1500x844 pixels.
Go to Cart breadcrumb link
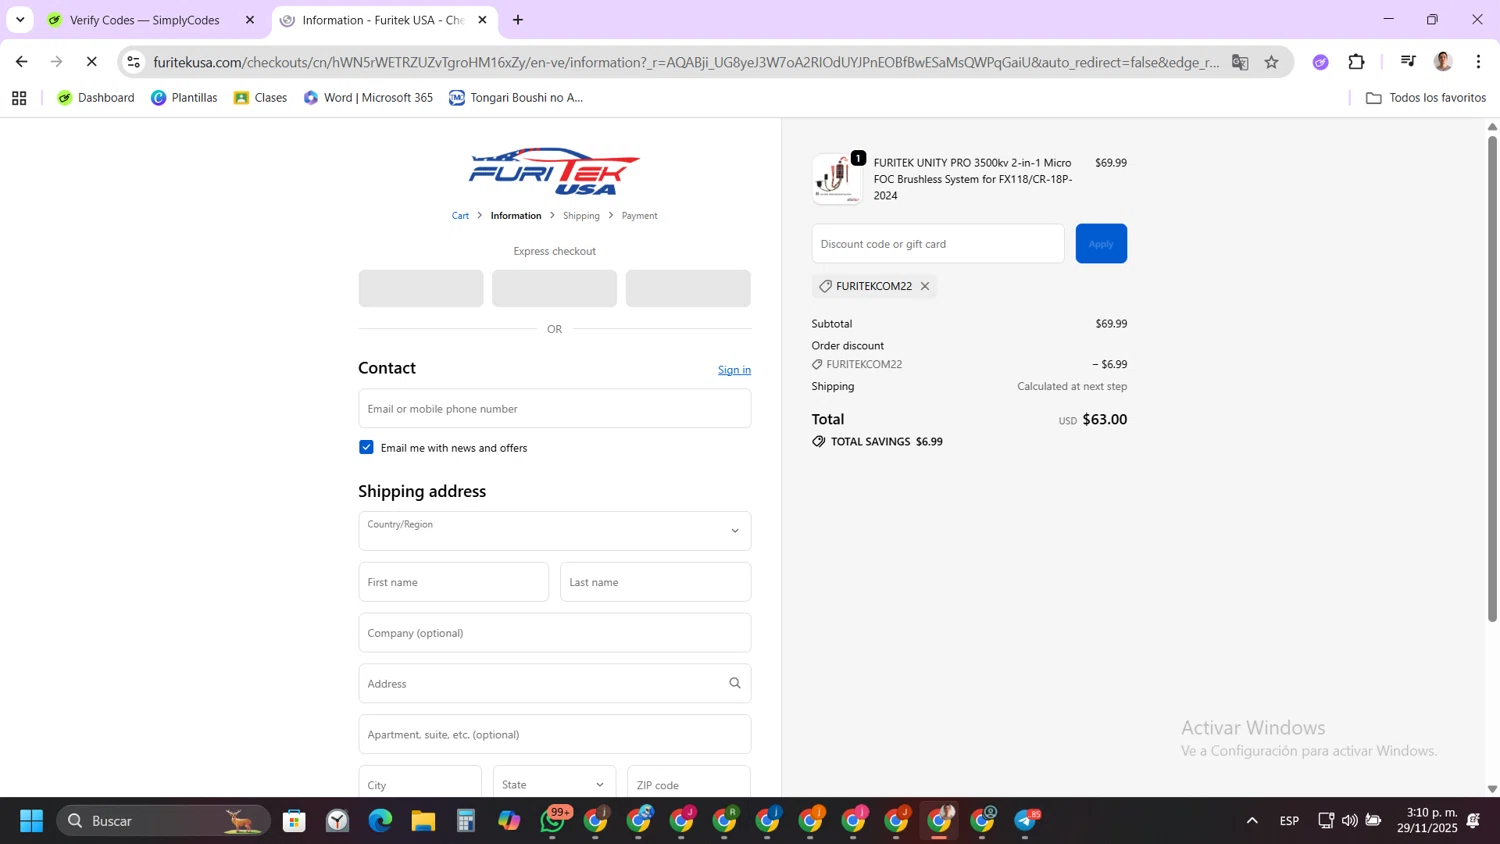coord(460,216)
